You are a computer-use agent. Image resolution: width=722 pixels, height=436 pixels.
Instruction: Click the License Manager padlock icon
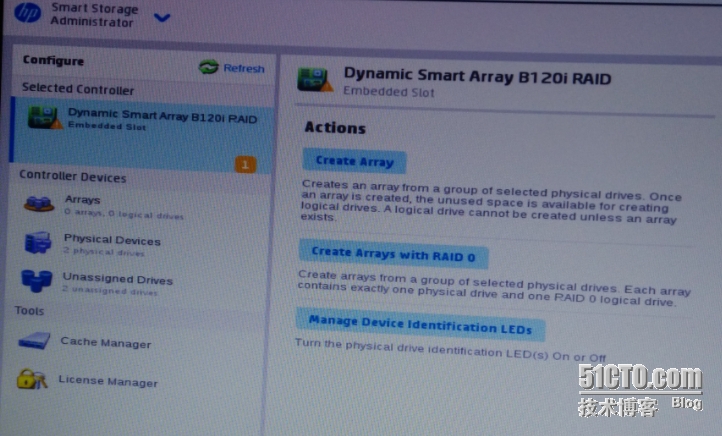pos(31,379)
